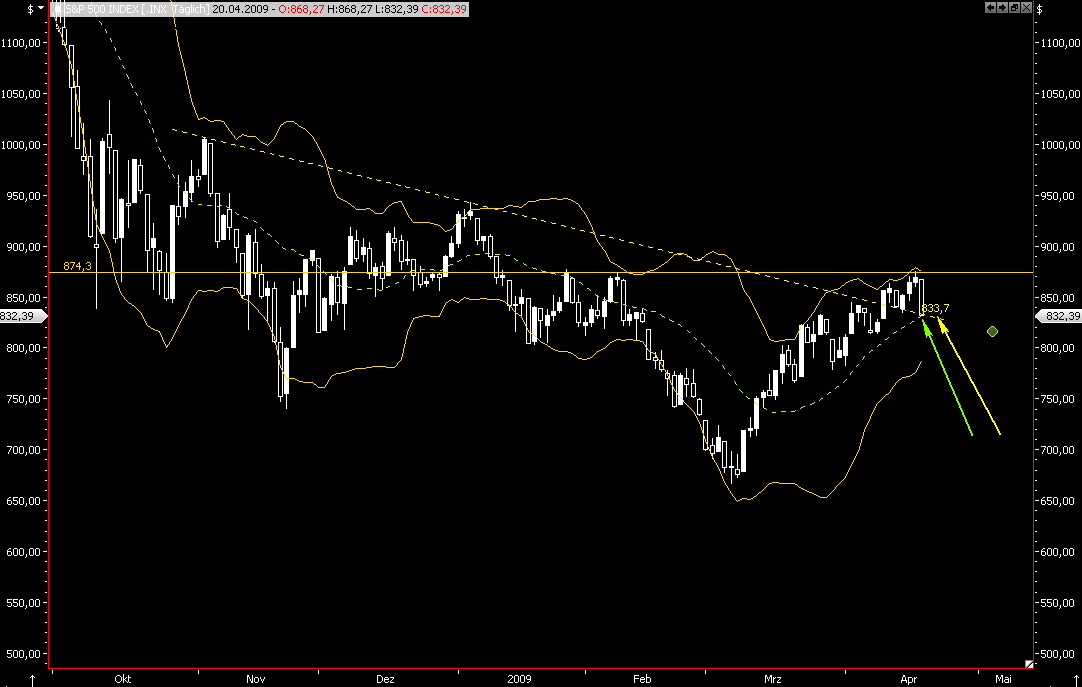Click the Apr month label
Image resolution: width=1082 pixels, height=687 pixels.
pos(909,679)
